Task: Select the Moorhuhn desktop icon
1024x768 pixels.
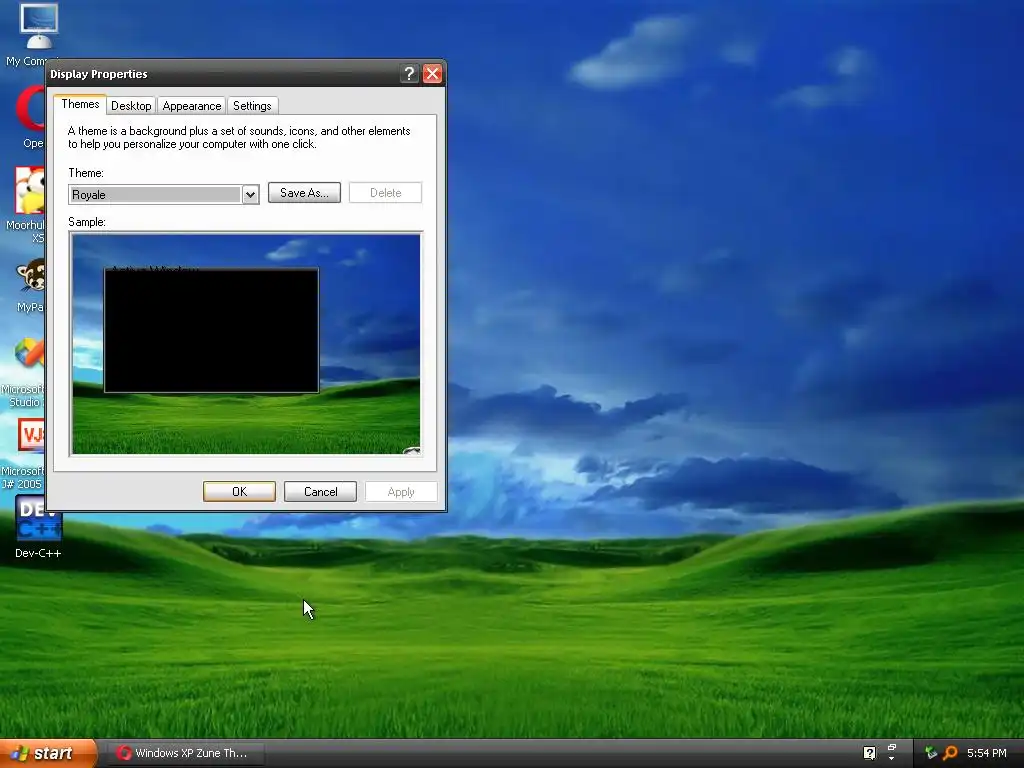Action: pyautogui.click(x=25, y=204)
